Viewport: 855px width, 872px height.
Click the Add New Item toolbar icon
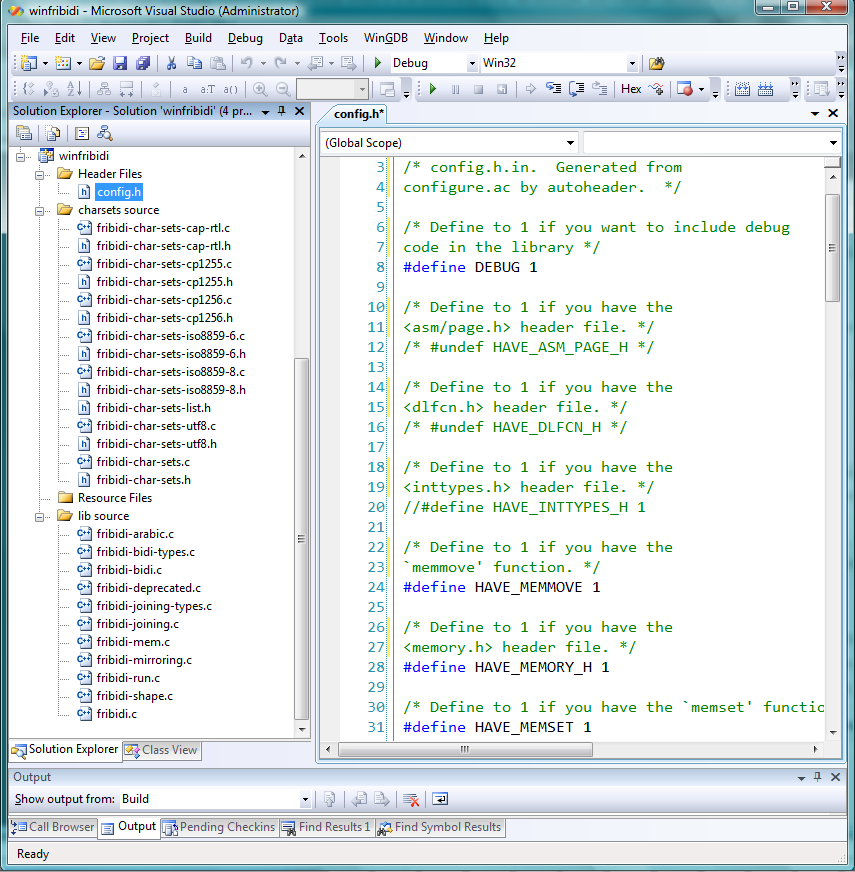(x=63, y=63)
